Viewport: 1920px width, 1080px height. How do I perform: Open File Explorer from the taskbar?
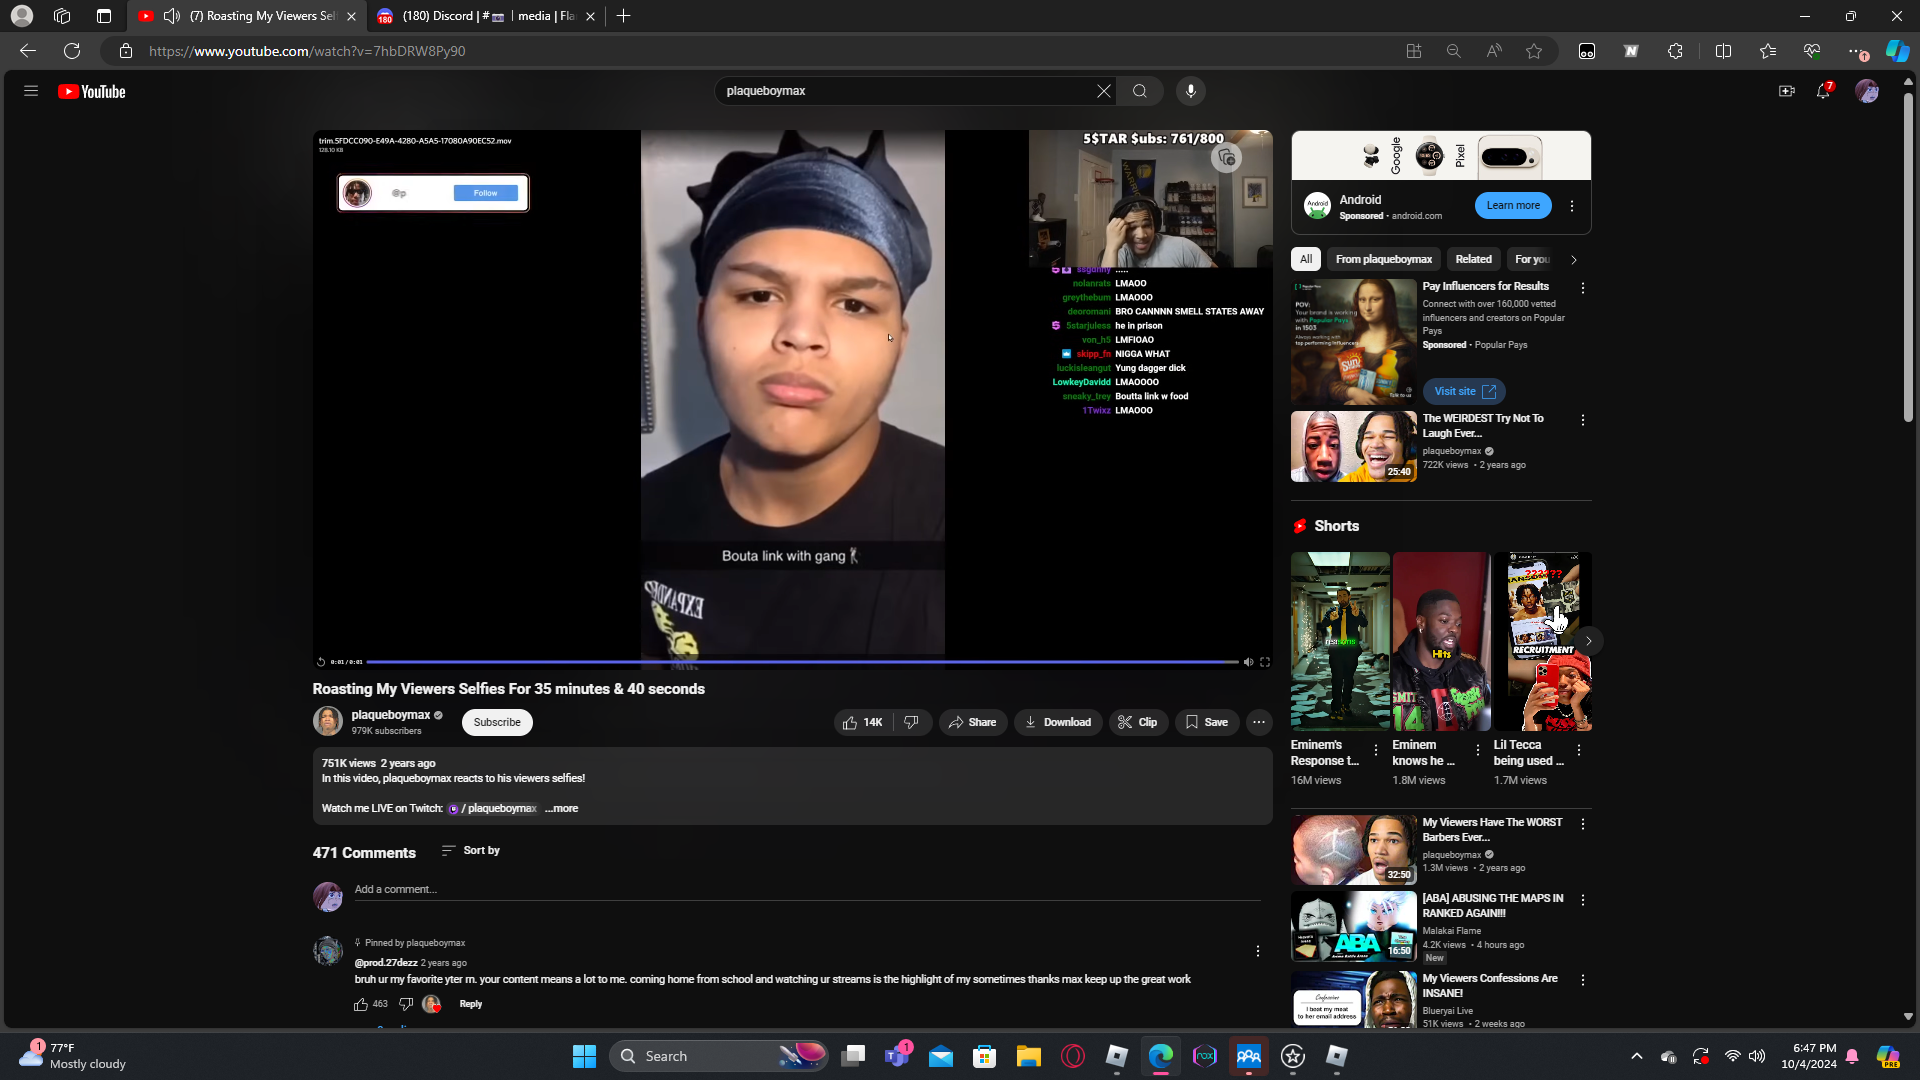tap(1029, 1056)
